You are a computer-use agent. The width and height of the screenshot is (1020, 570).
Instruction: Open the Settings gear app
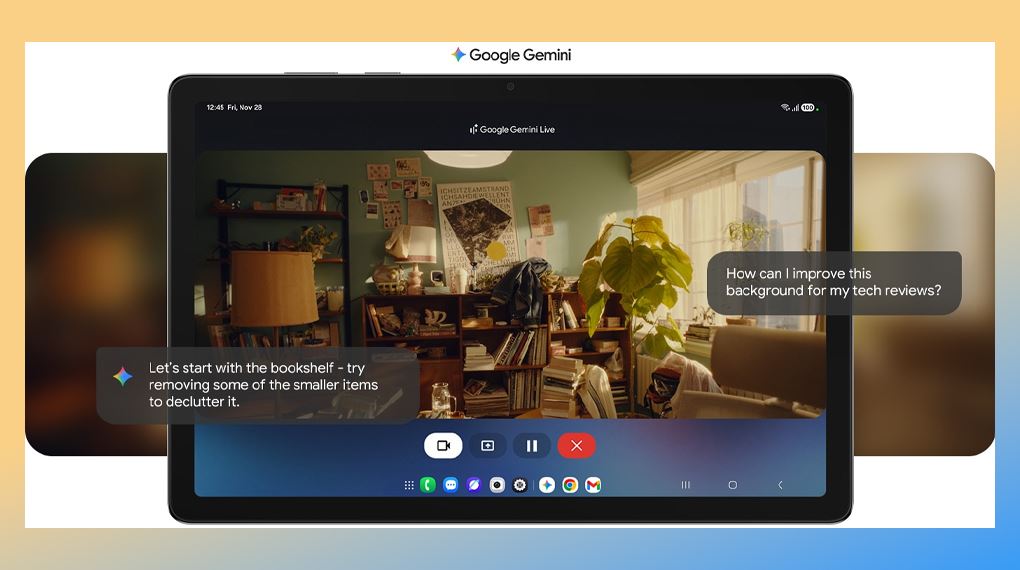[x=520, y=485]
